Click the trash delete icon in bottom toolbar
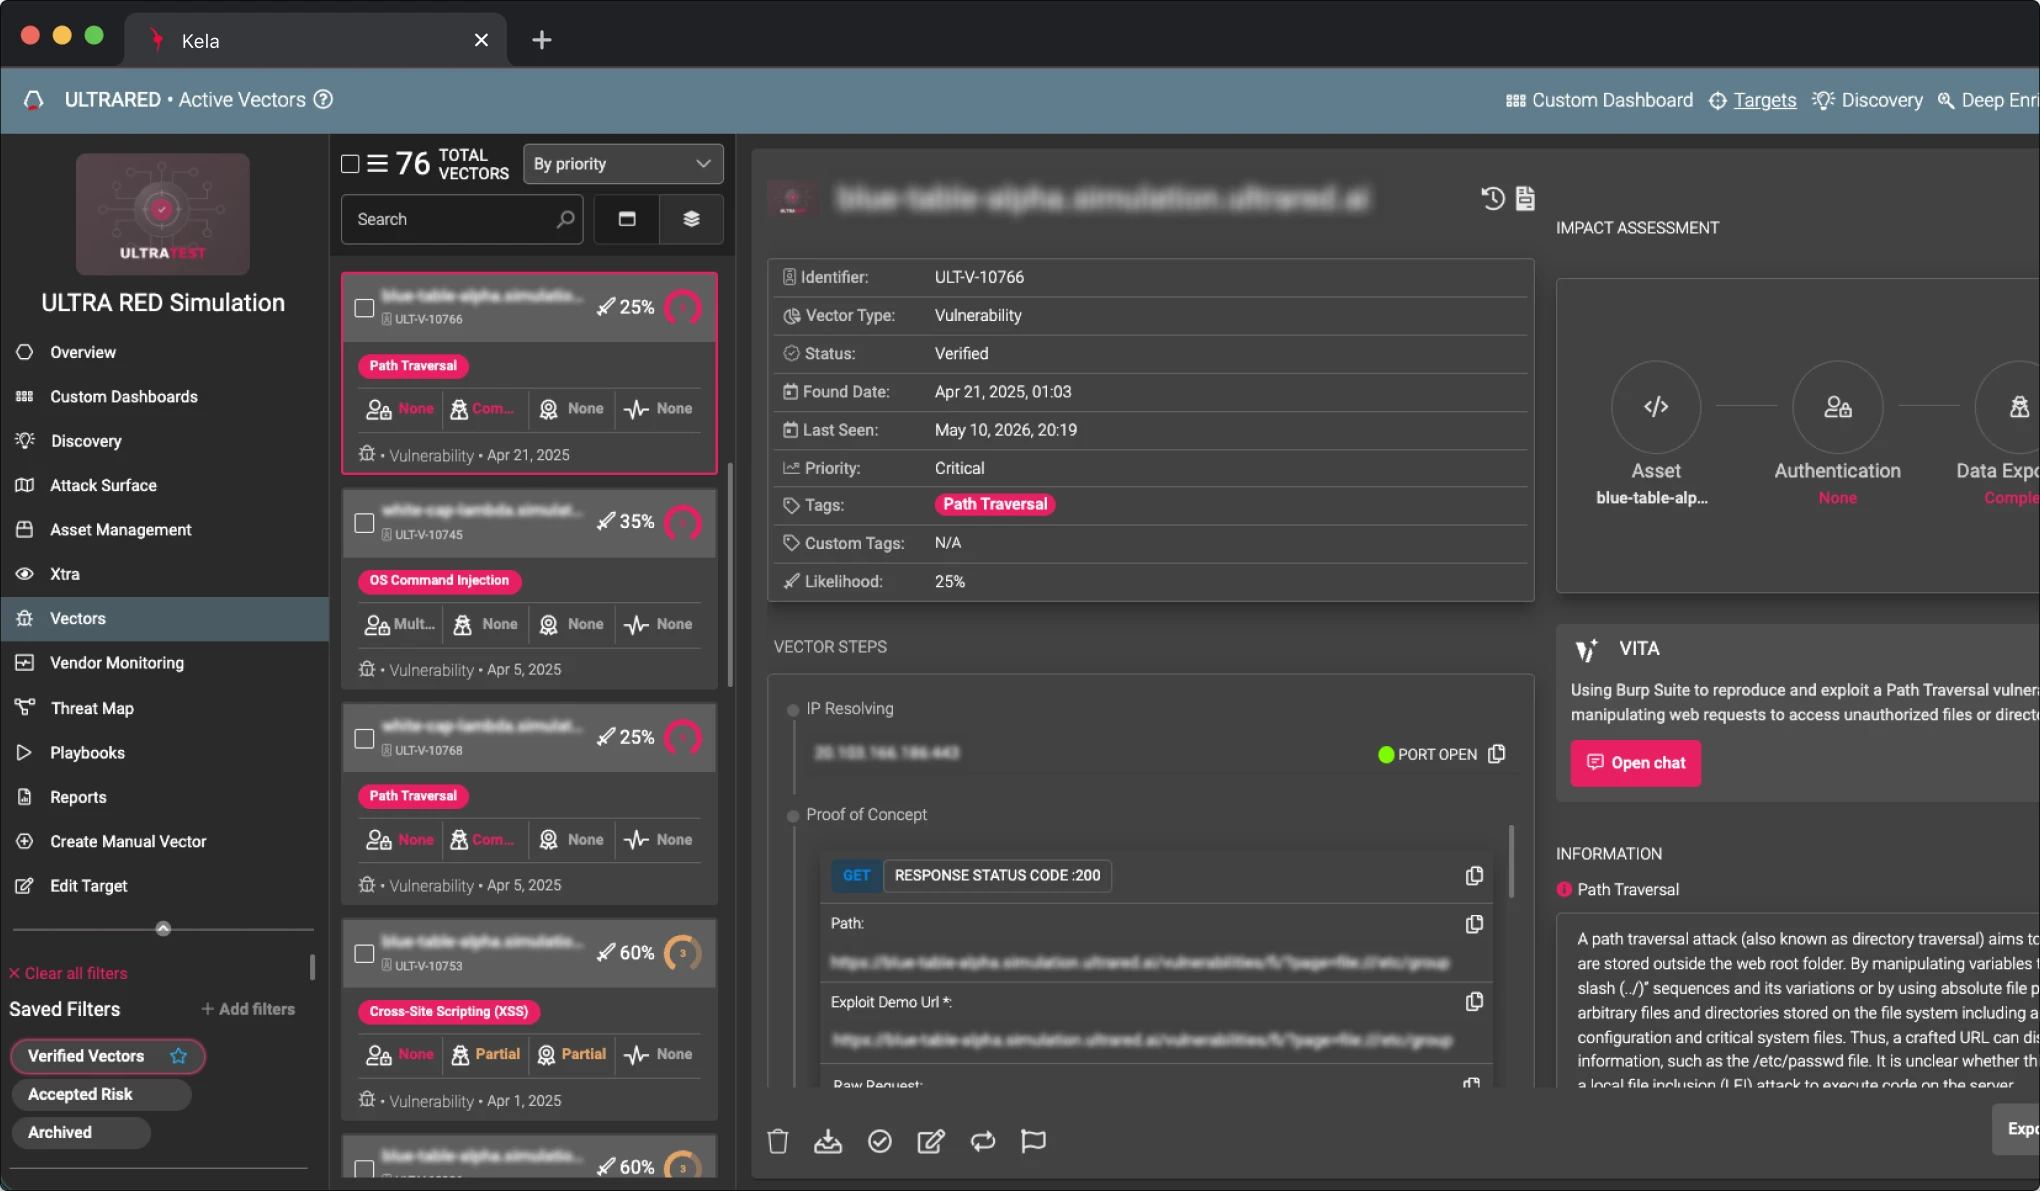Image resolution: width=2040 pixels, height=1191 pixels. click(778, 1141)
